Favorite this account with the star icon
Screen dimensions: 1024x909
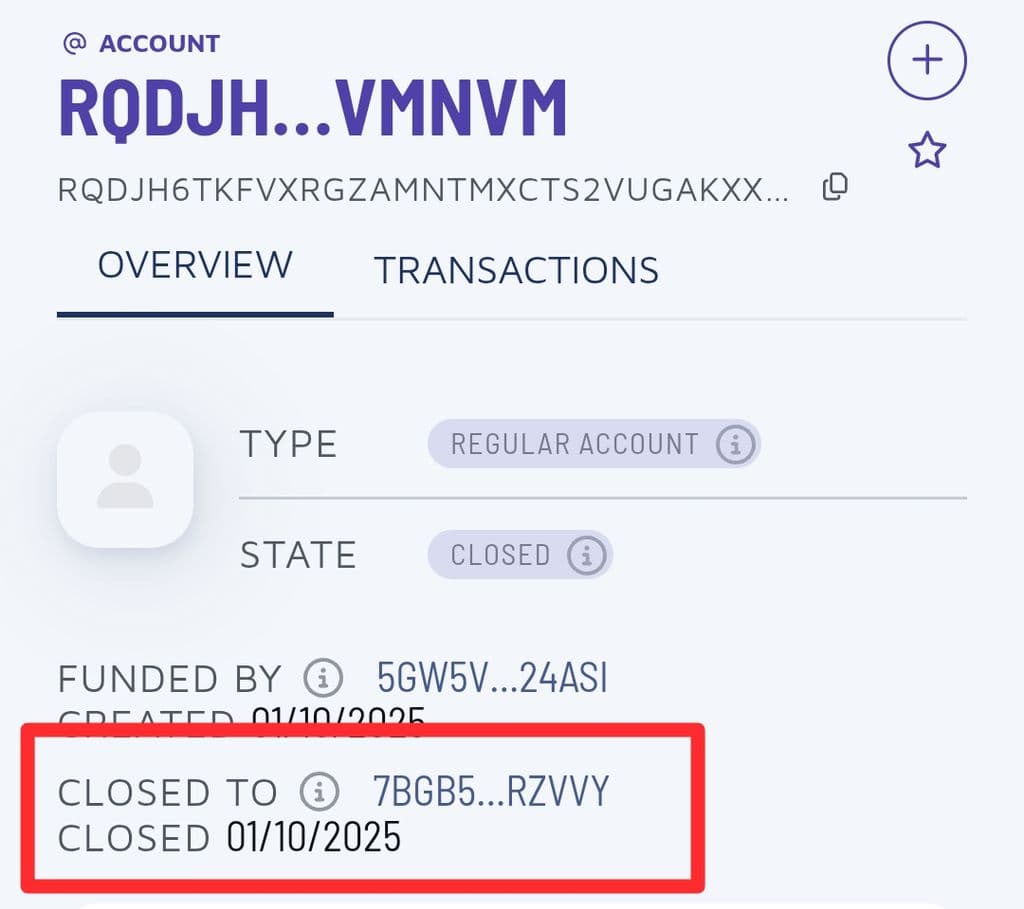[x=927, y=150]
